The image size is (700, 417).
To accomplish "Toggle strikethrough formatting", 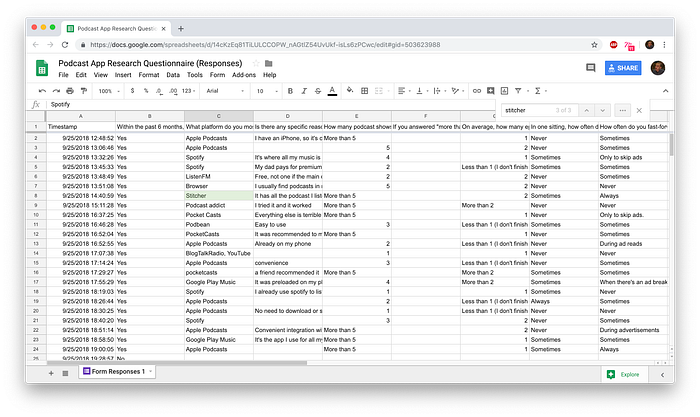I will click(x=318, y=91).
